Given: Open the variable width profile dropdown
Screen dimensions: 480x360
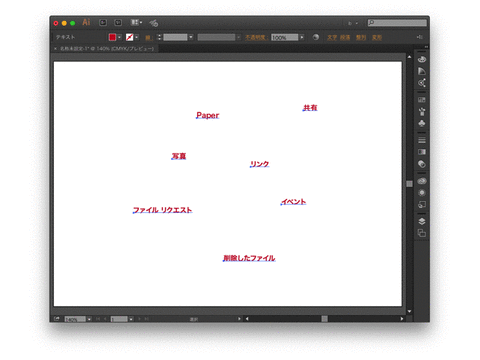Looking at the screenshot, I should point(239,37).
